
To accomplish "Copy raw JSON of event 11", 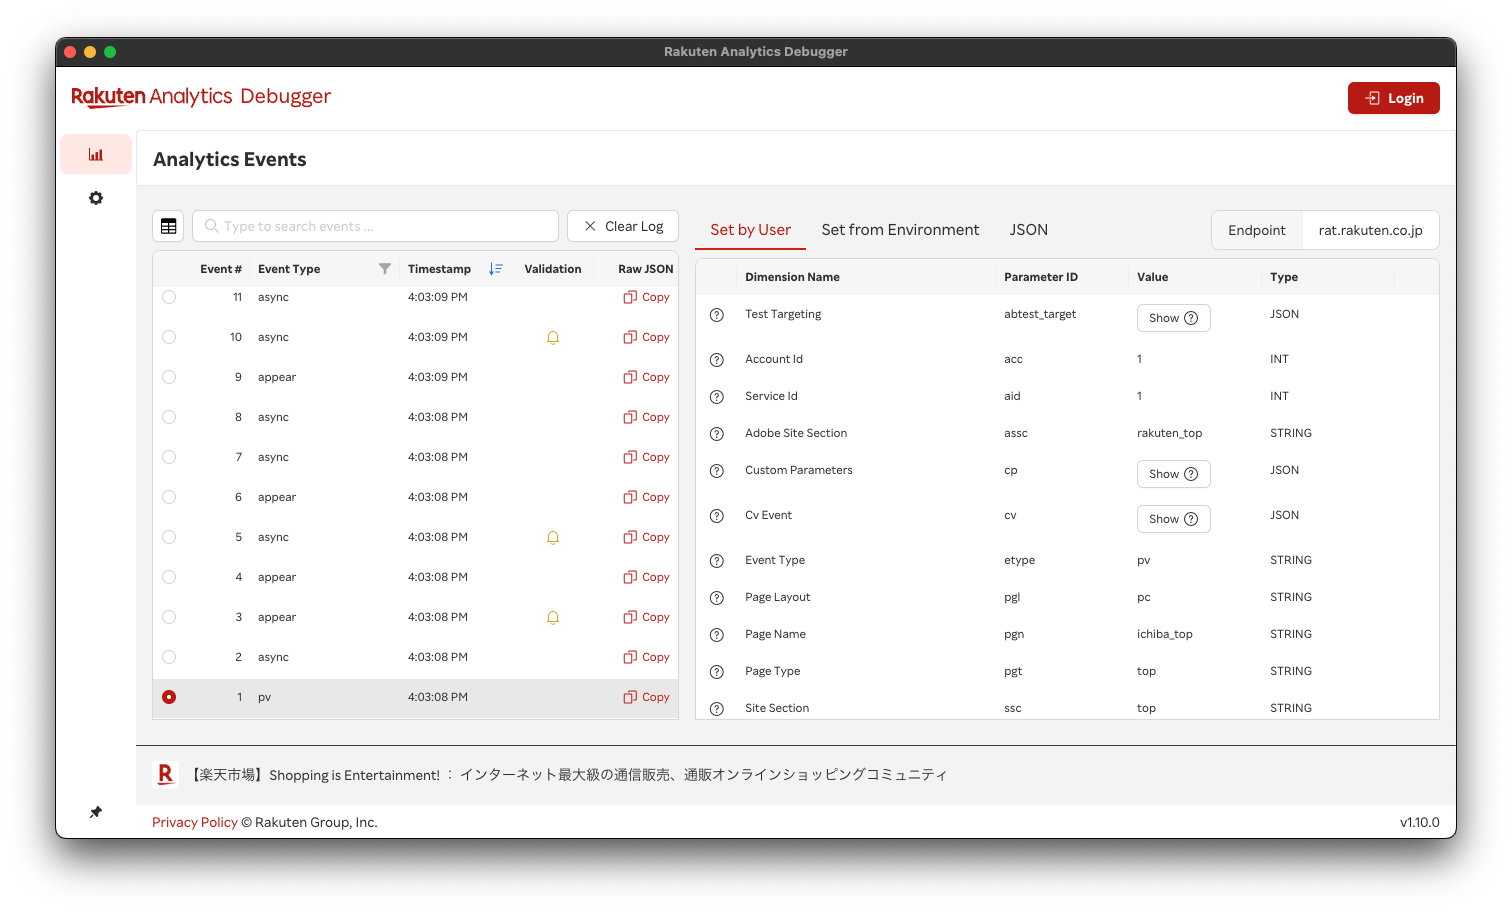I will pos(646,297).
